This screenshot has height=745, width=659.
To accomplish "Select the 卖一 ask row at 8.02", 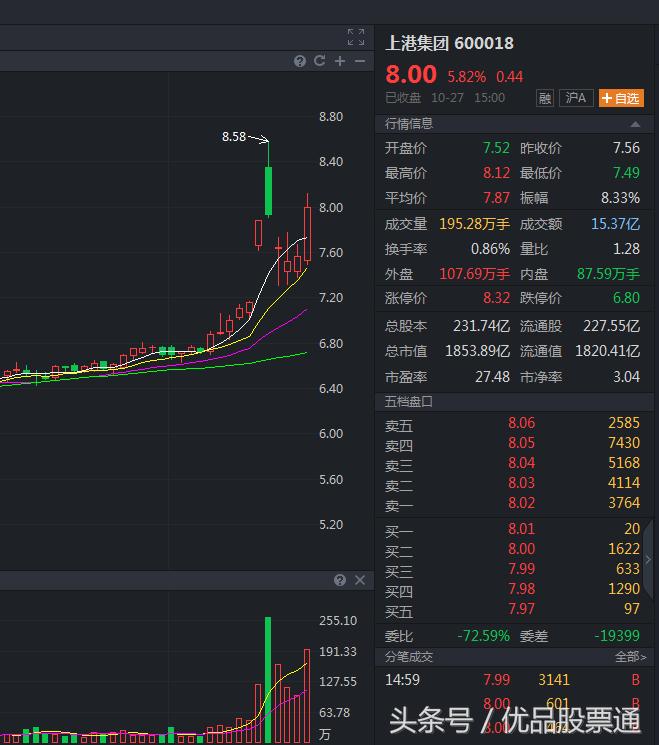I will point(513,503).
